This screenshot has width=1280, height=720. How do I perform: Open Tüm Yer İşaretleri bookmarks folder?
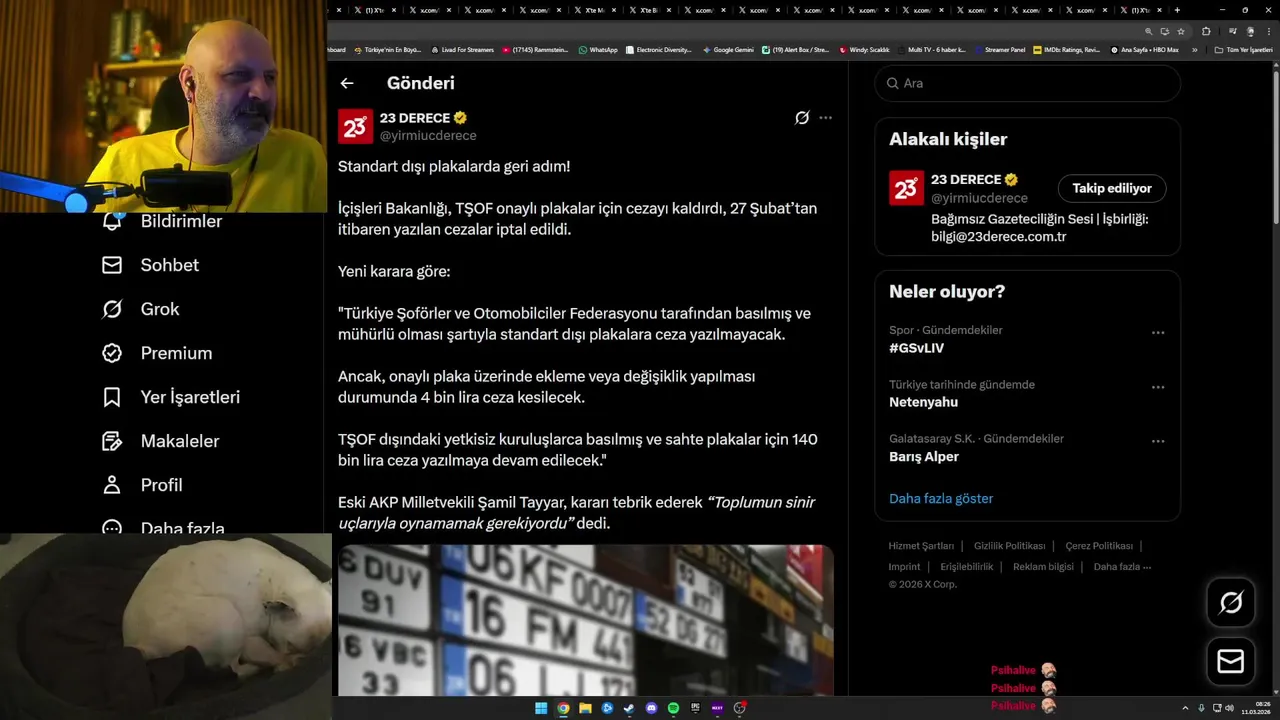[x=1243, y=49]
